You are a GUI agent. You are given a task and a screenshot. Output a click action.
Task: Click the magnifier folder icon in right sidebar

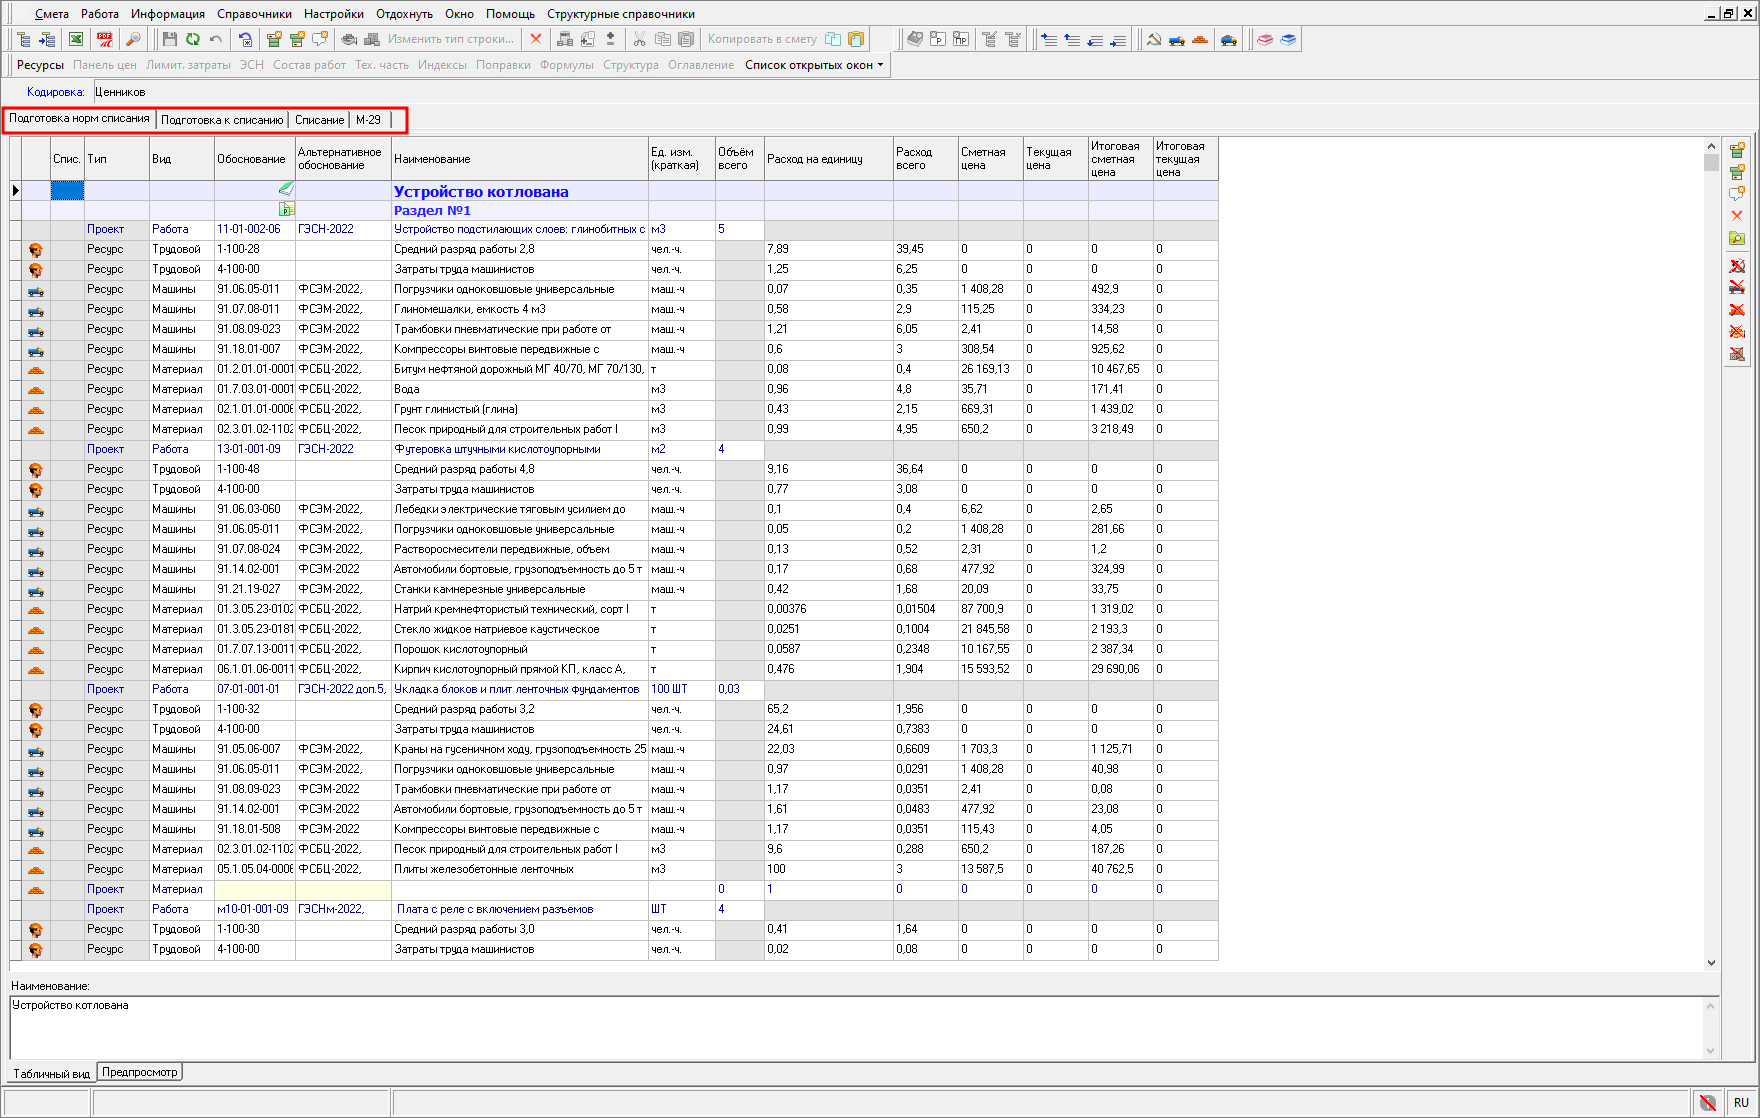(x=1737, y=238)
